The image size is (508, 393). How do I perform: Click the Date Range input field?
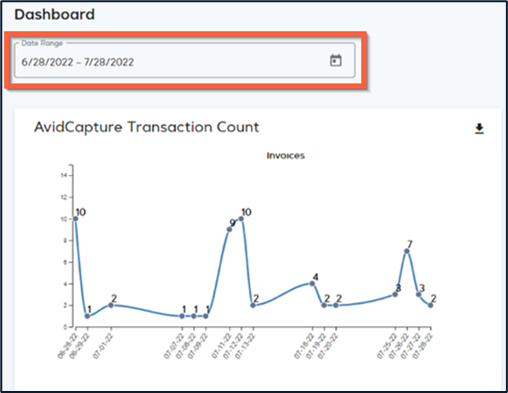(x=185, y=60)
